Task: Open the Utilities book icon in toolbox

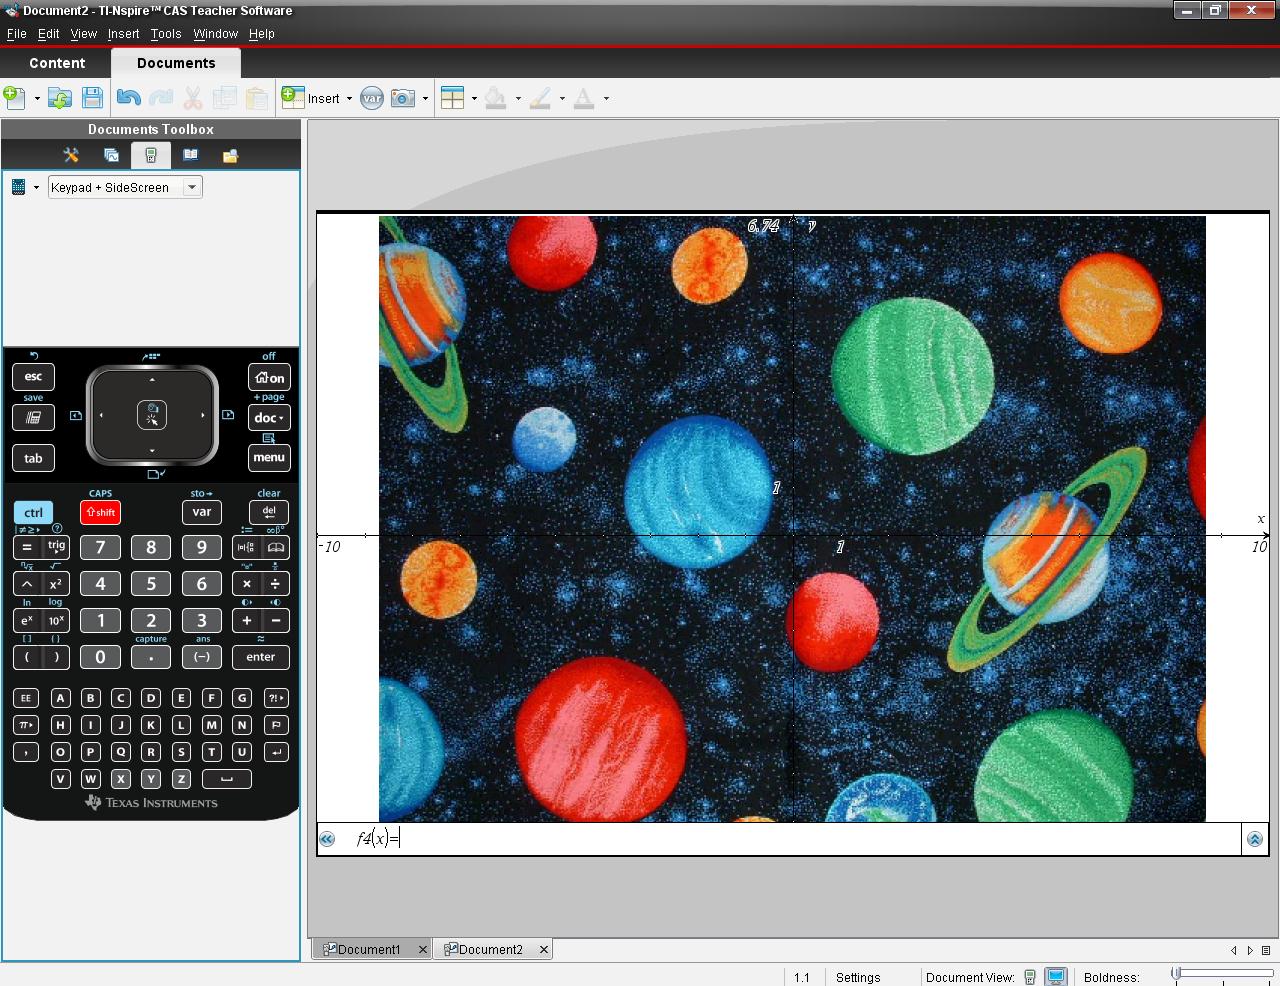Action: [x=190, y=155]
